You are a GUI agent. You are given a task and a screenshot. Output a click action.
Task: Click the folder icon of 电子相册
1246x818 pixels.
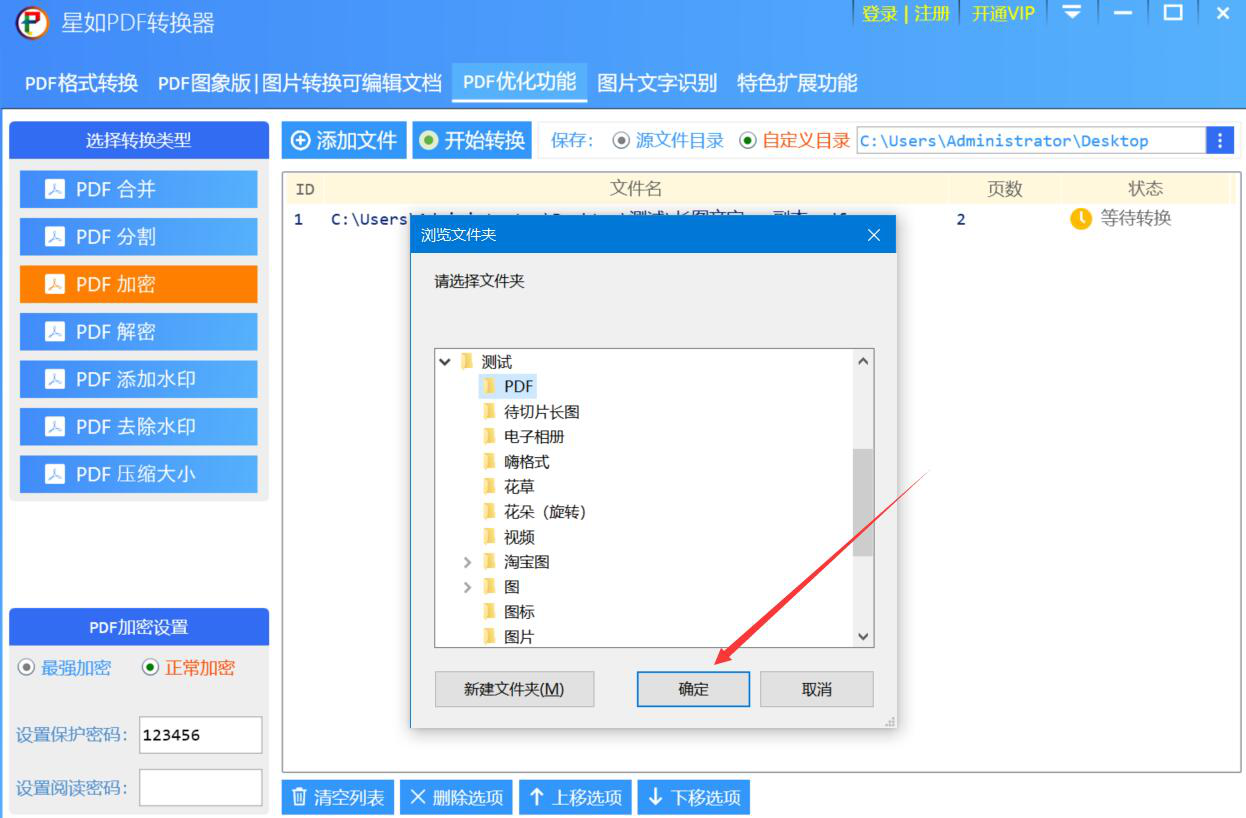coord(489,437)
